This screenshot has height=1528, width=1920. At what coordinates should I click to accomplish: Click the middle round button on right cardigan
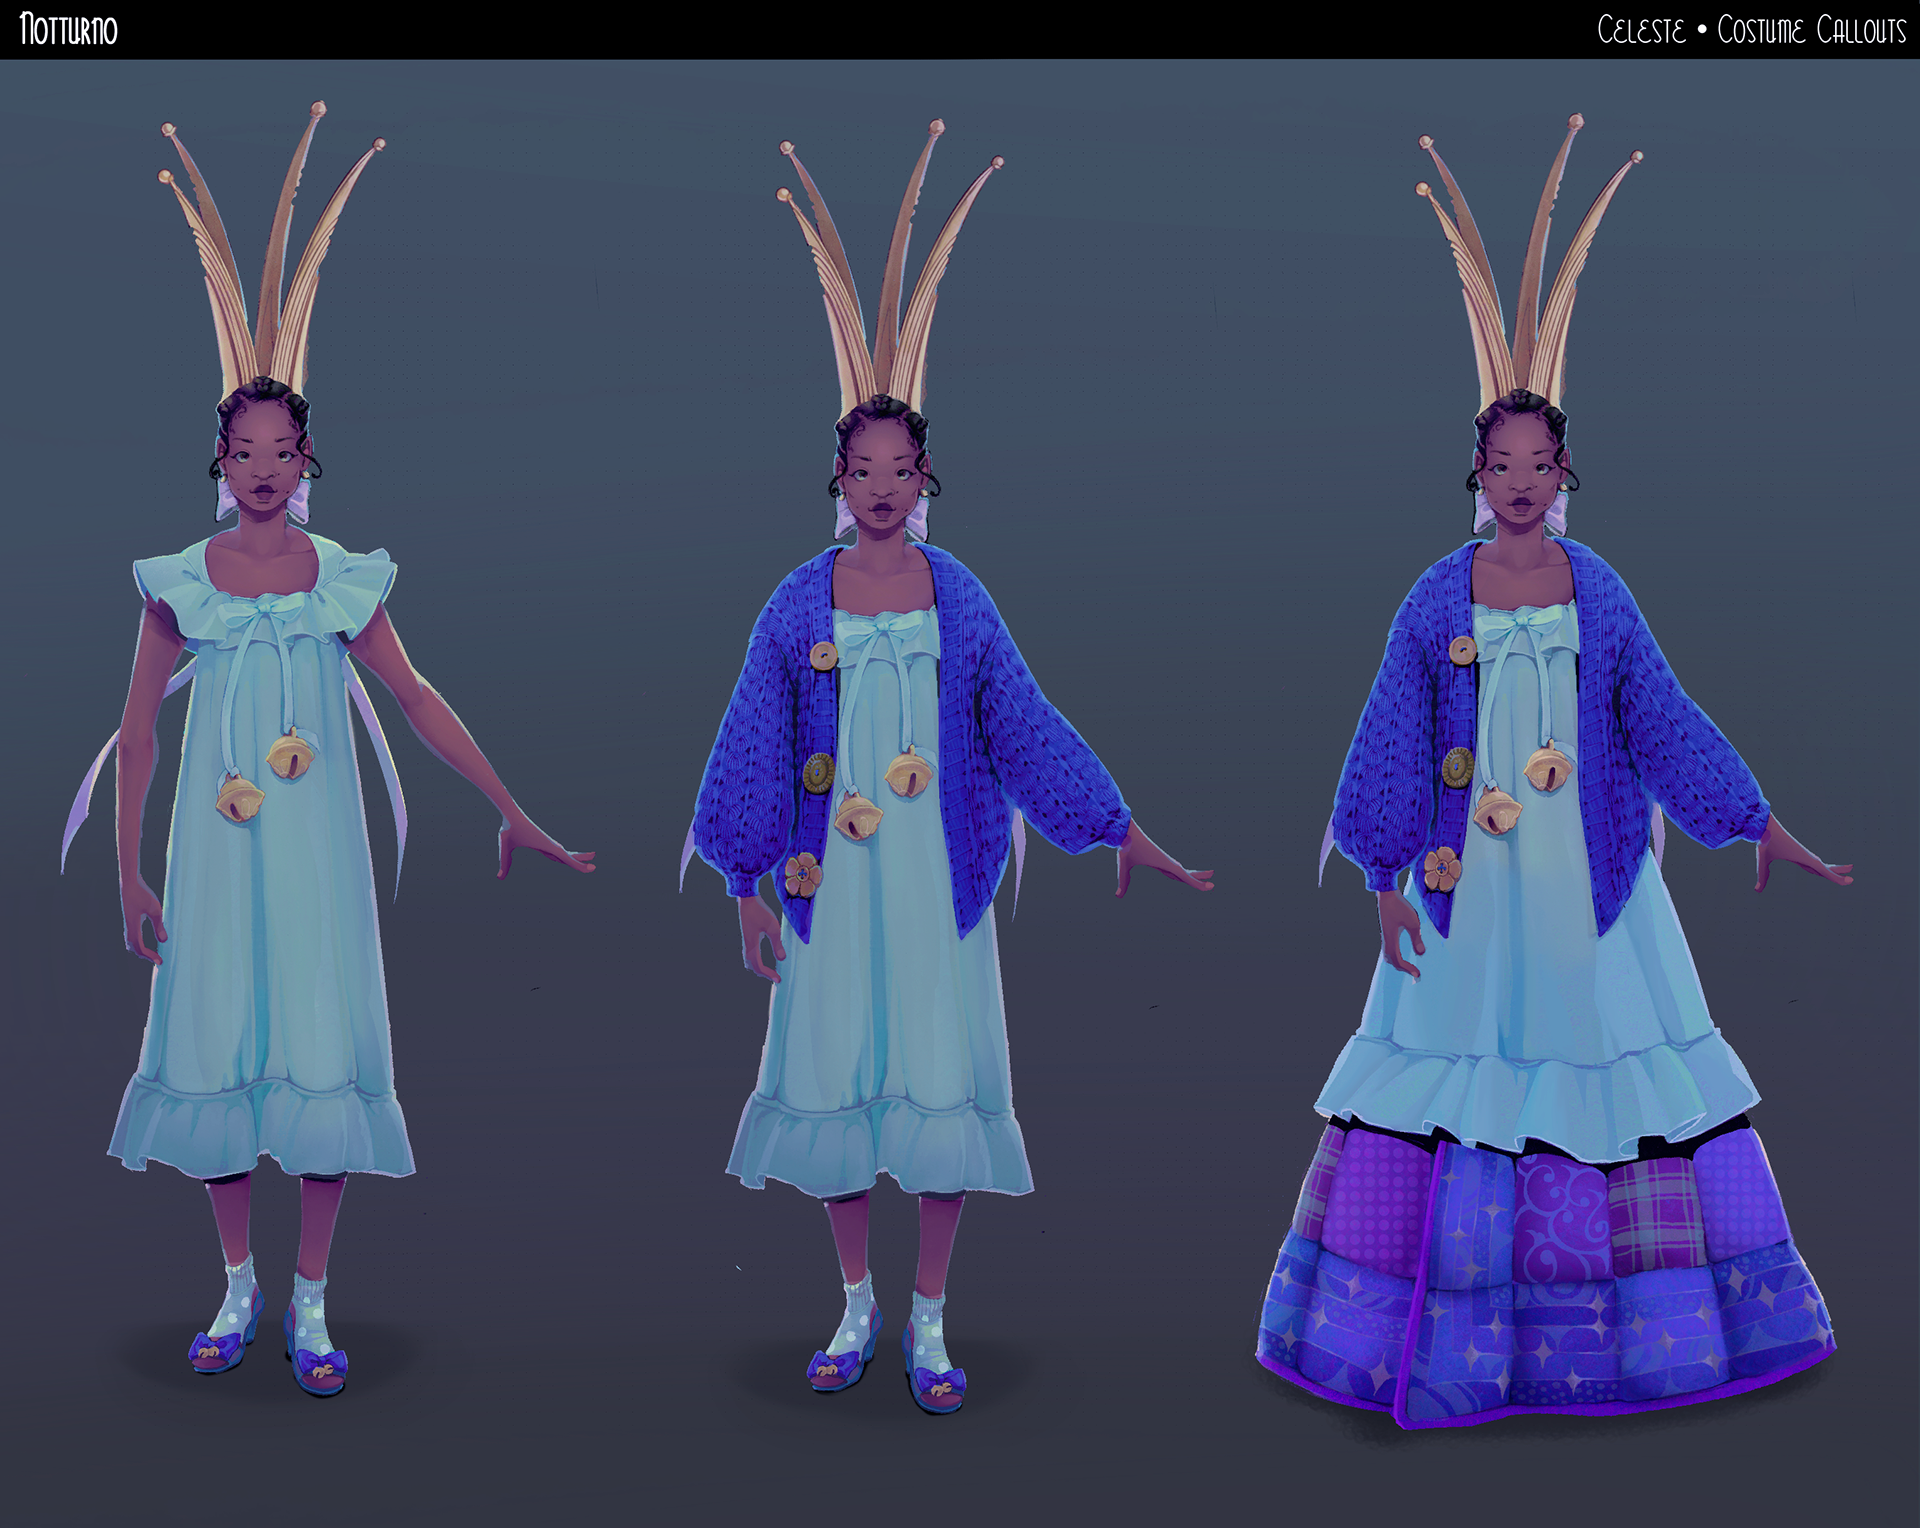(1458, 767)
